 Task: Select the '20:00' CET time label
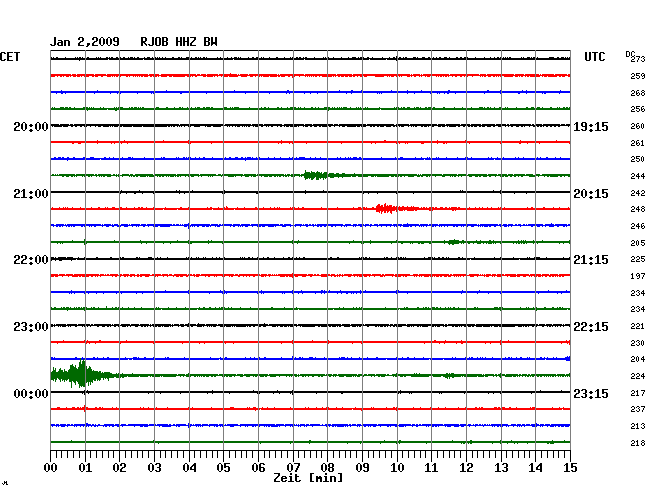[x=31, y=127]
